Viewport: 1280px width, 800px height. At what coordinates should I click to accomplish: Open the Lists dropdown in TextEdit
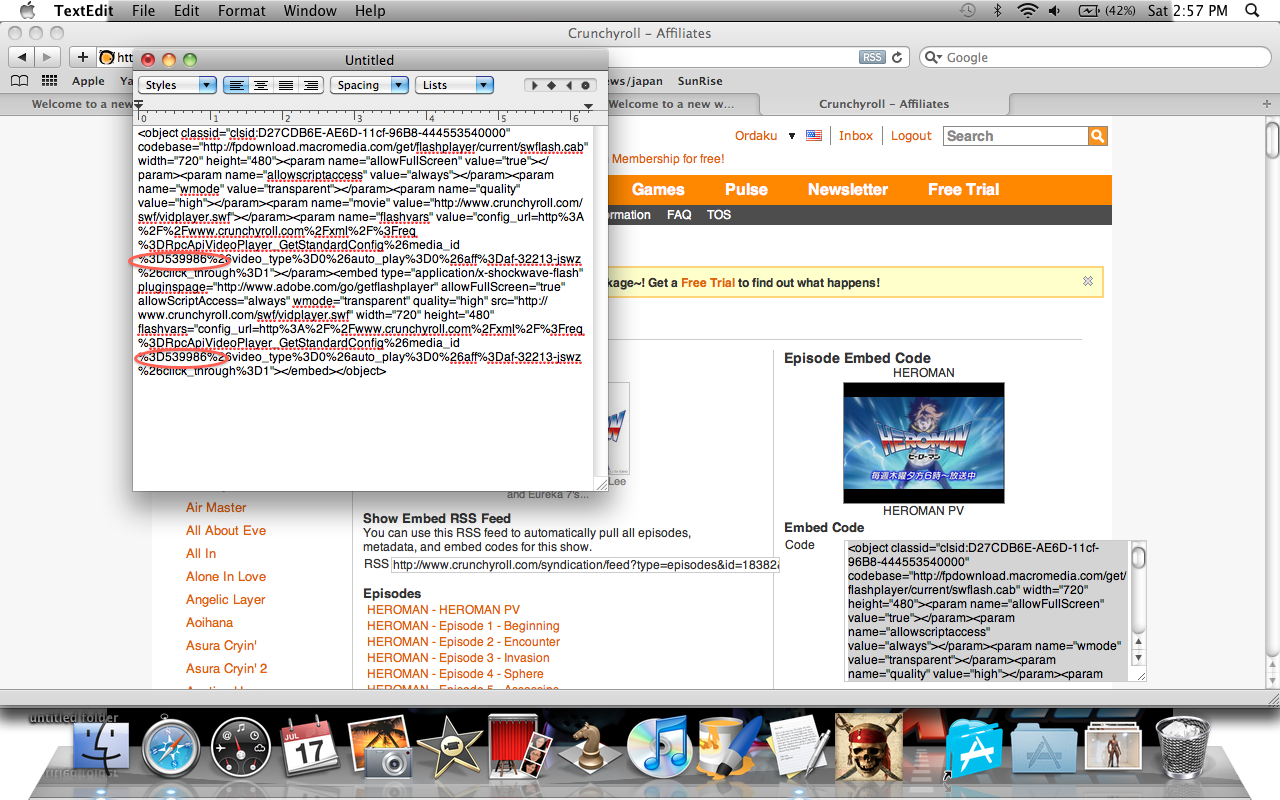coord(454,85)
